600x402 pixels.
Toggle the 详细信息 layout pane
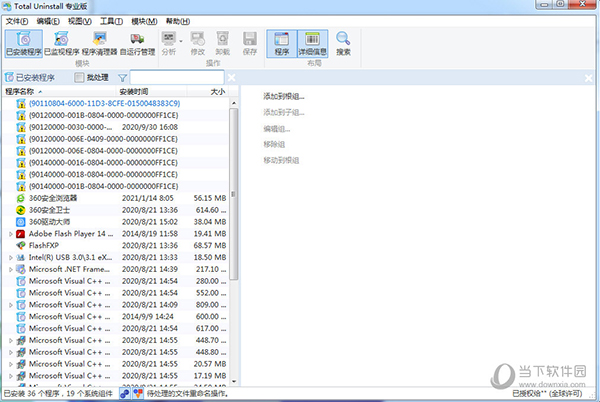click(x=312, y=44)
